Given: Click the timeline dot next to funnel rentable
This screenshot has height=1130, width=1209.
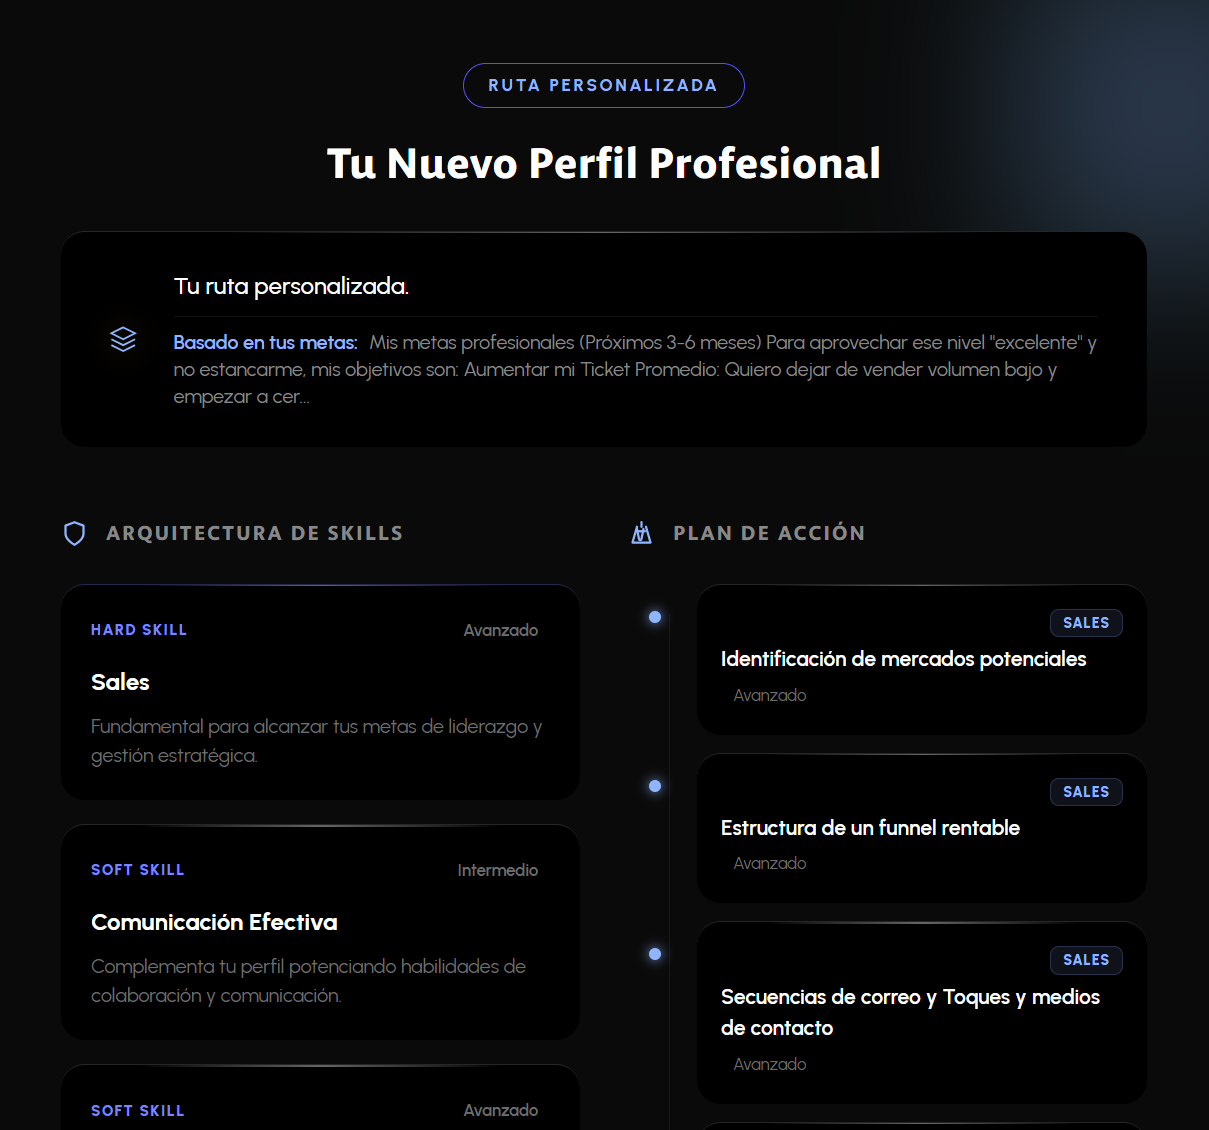Looking at the screenshot, I should click(x=655, y=786).
